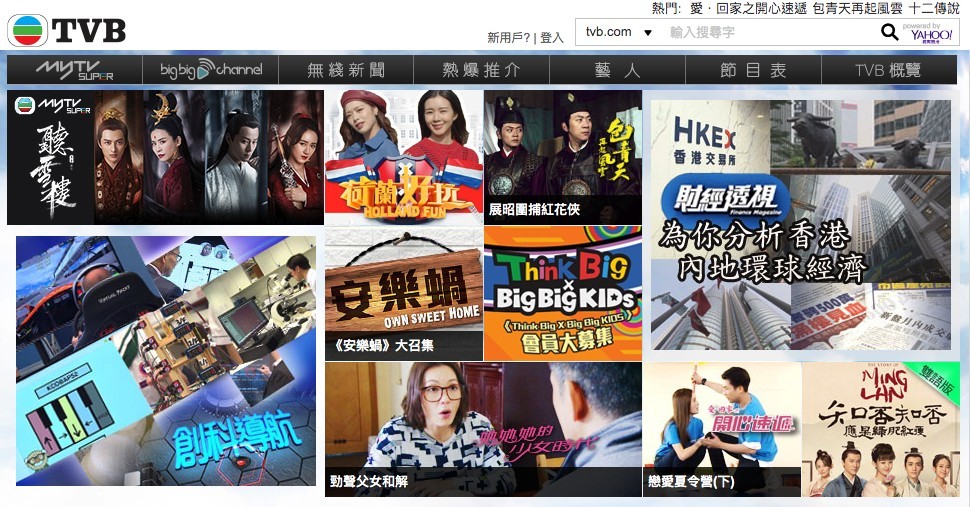This screenshot has width=970, height=507.
Task: Click the TVB logo
Action: pyautogui.click(x=67, y=30)
